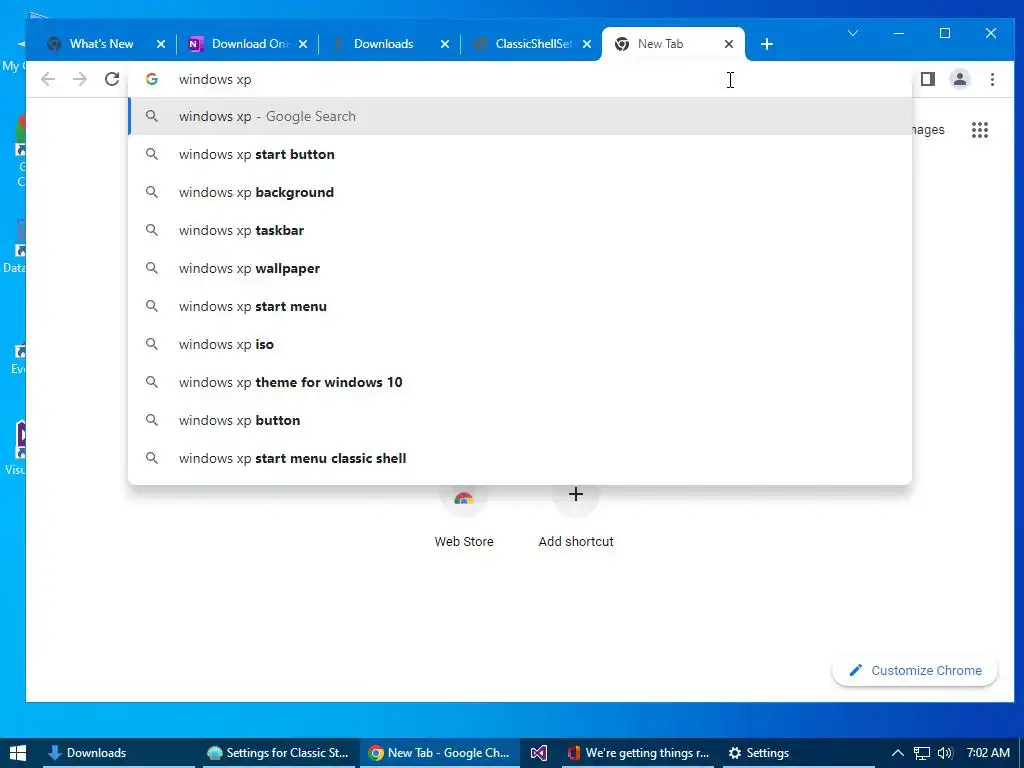Choose 'windows xp background' suggestion
Image resolution: width=1024 pixels, height=768 pixels.
click(x=520, y=192)
